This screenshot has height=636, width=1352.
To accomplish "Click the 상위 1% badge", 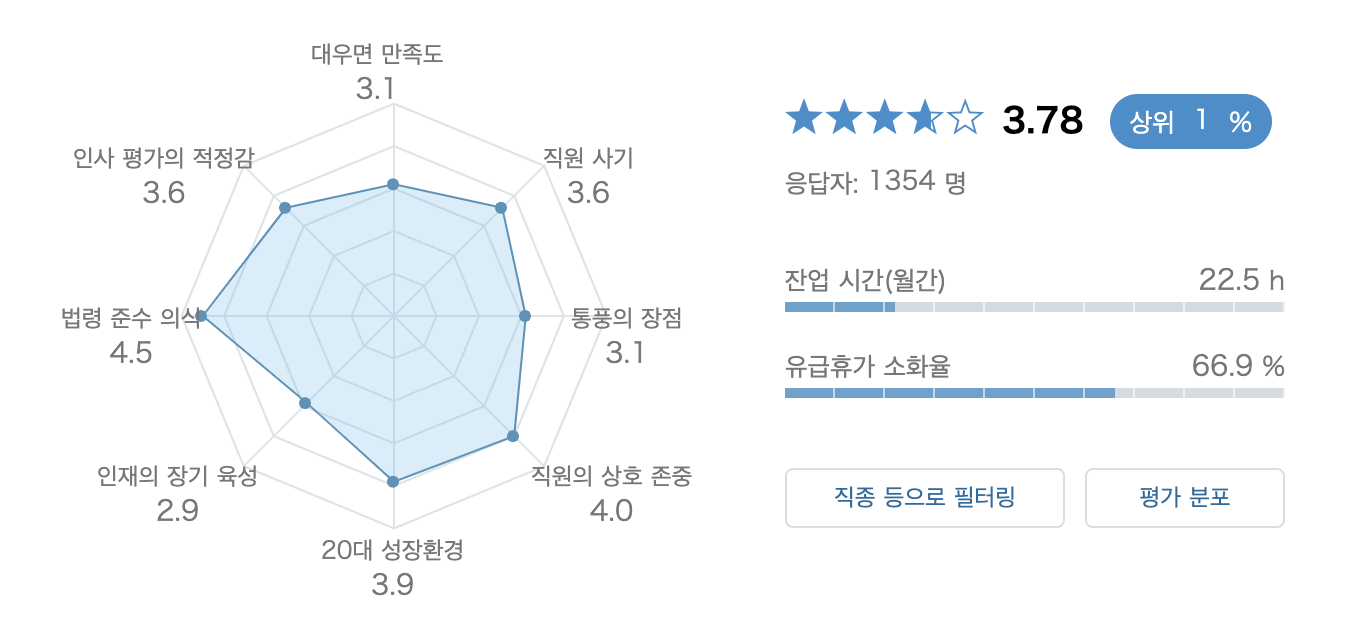I will pos(1190,122).
